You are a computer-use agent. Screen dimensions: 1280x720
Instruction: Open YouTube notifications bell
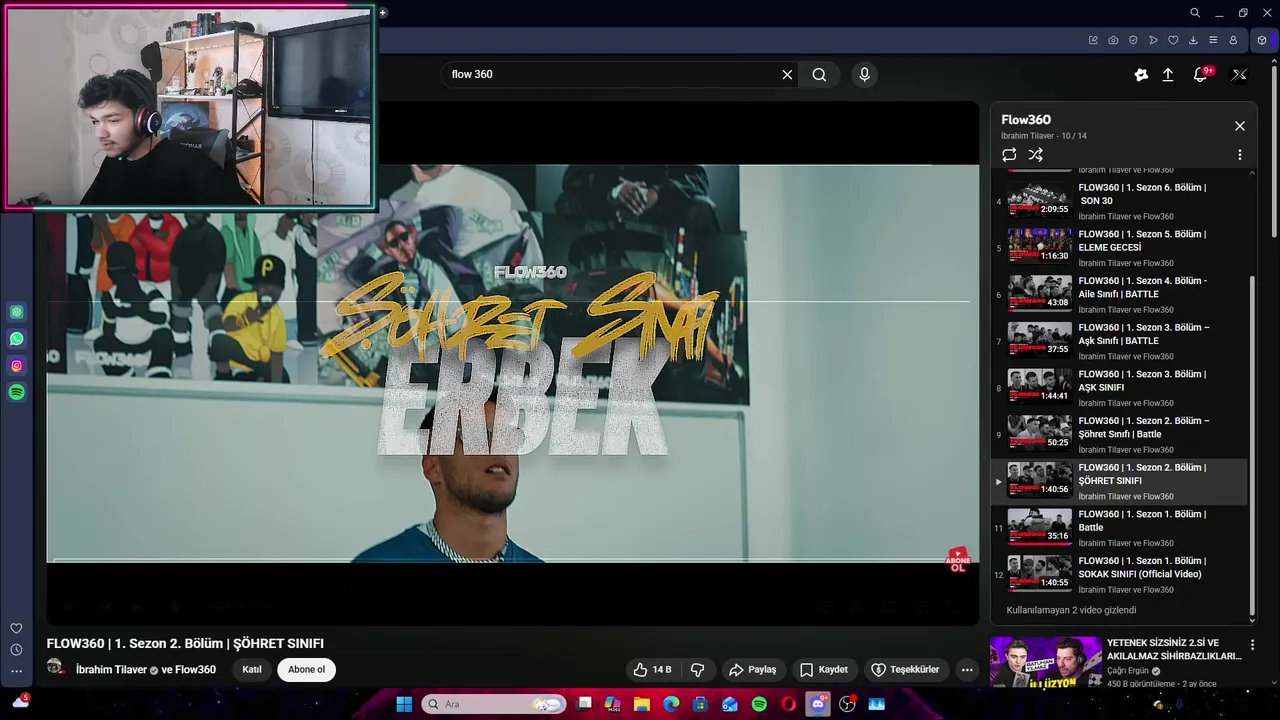pos(1201,74)
